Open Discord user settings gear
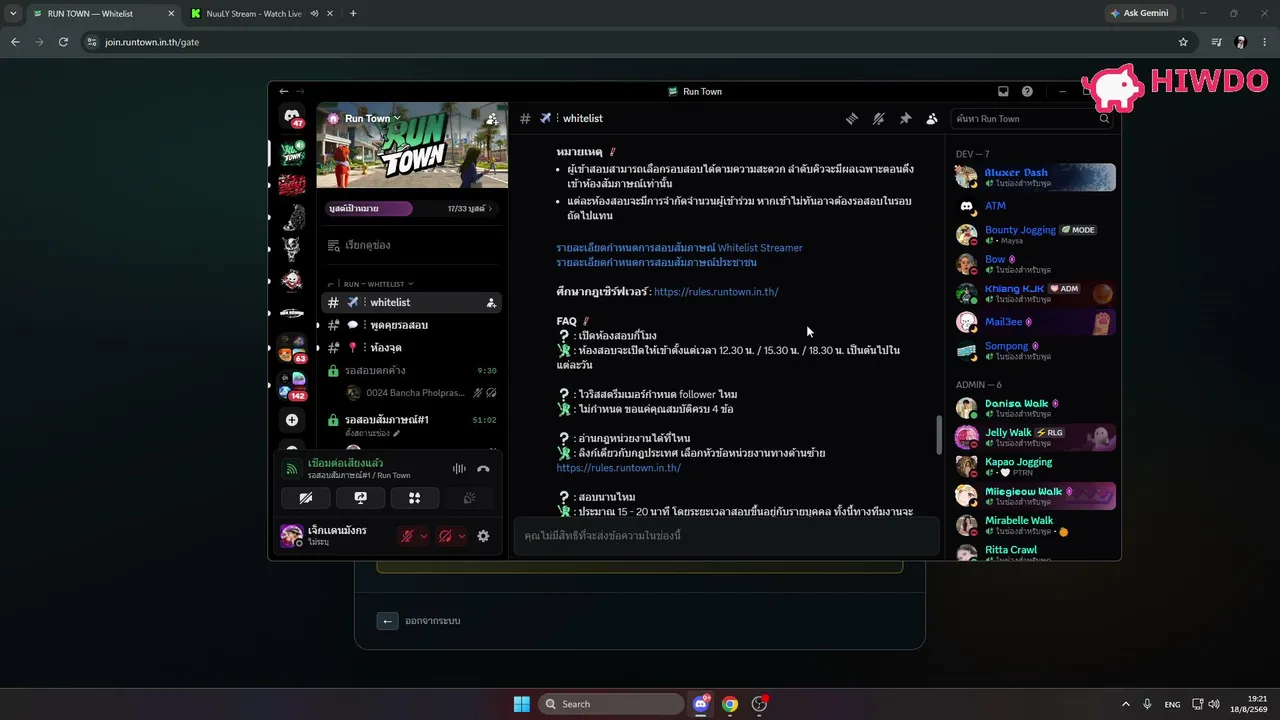The image size is (1280, 720). (483, 536)
